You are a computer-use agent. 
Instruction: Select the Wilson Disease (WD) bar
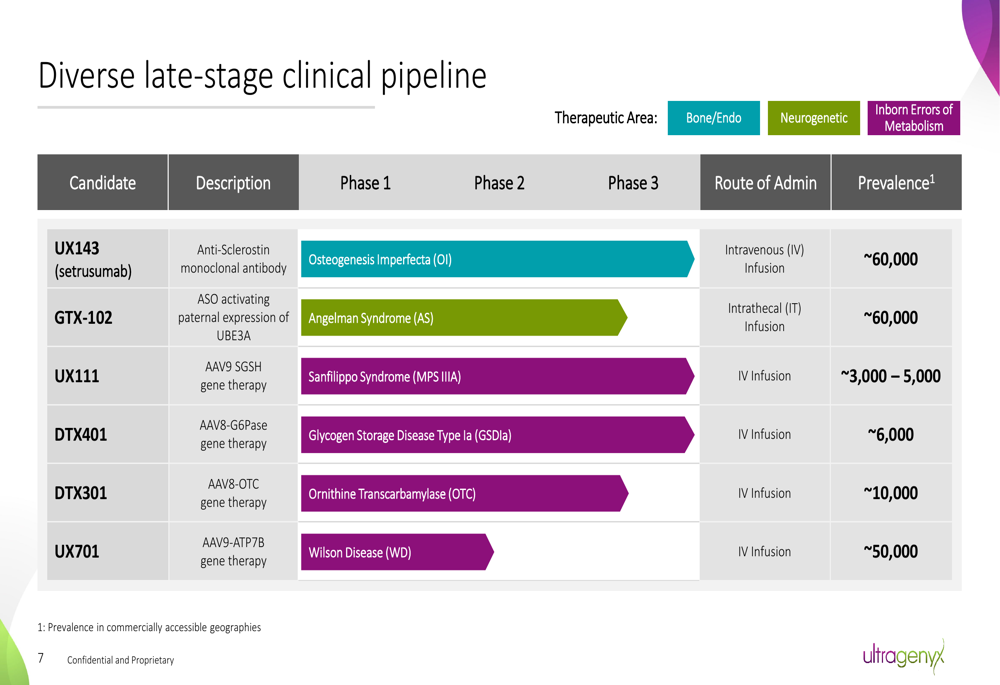point(397,552)
